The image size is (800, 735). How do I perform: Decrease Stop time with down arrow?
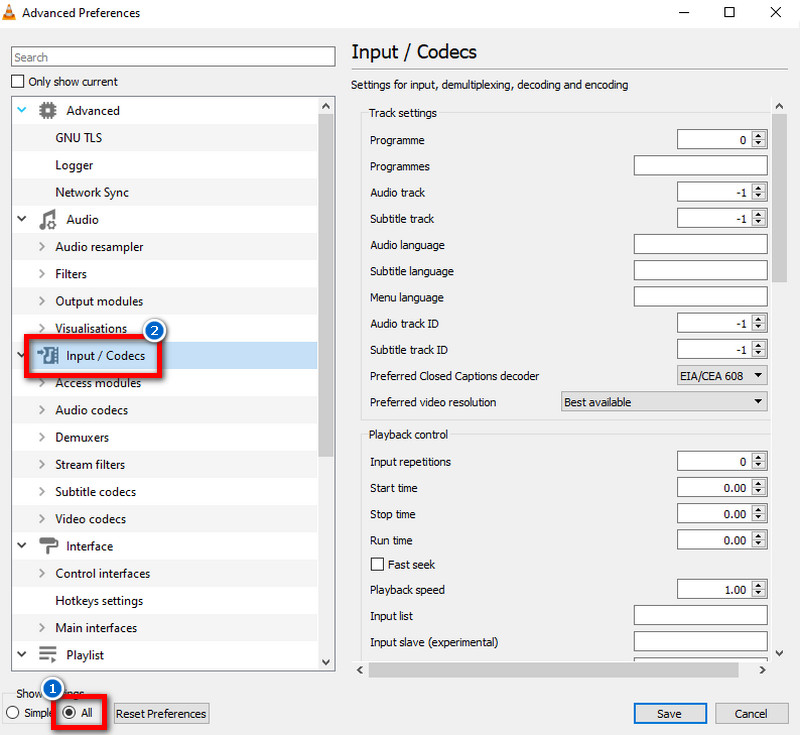pos(759,518)
